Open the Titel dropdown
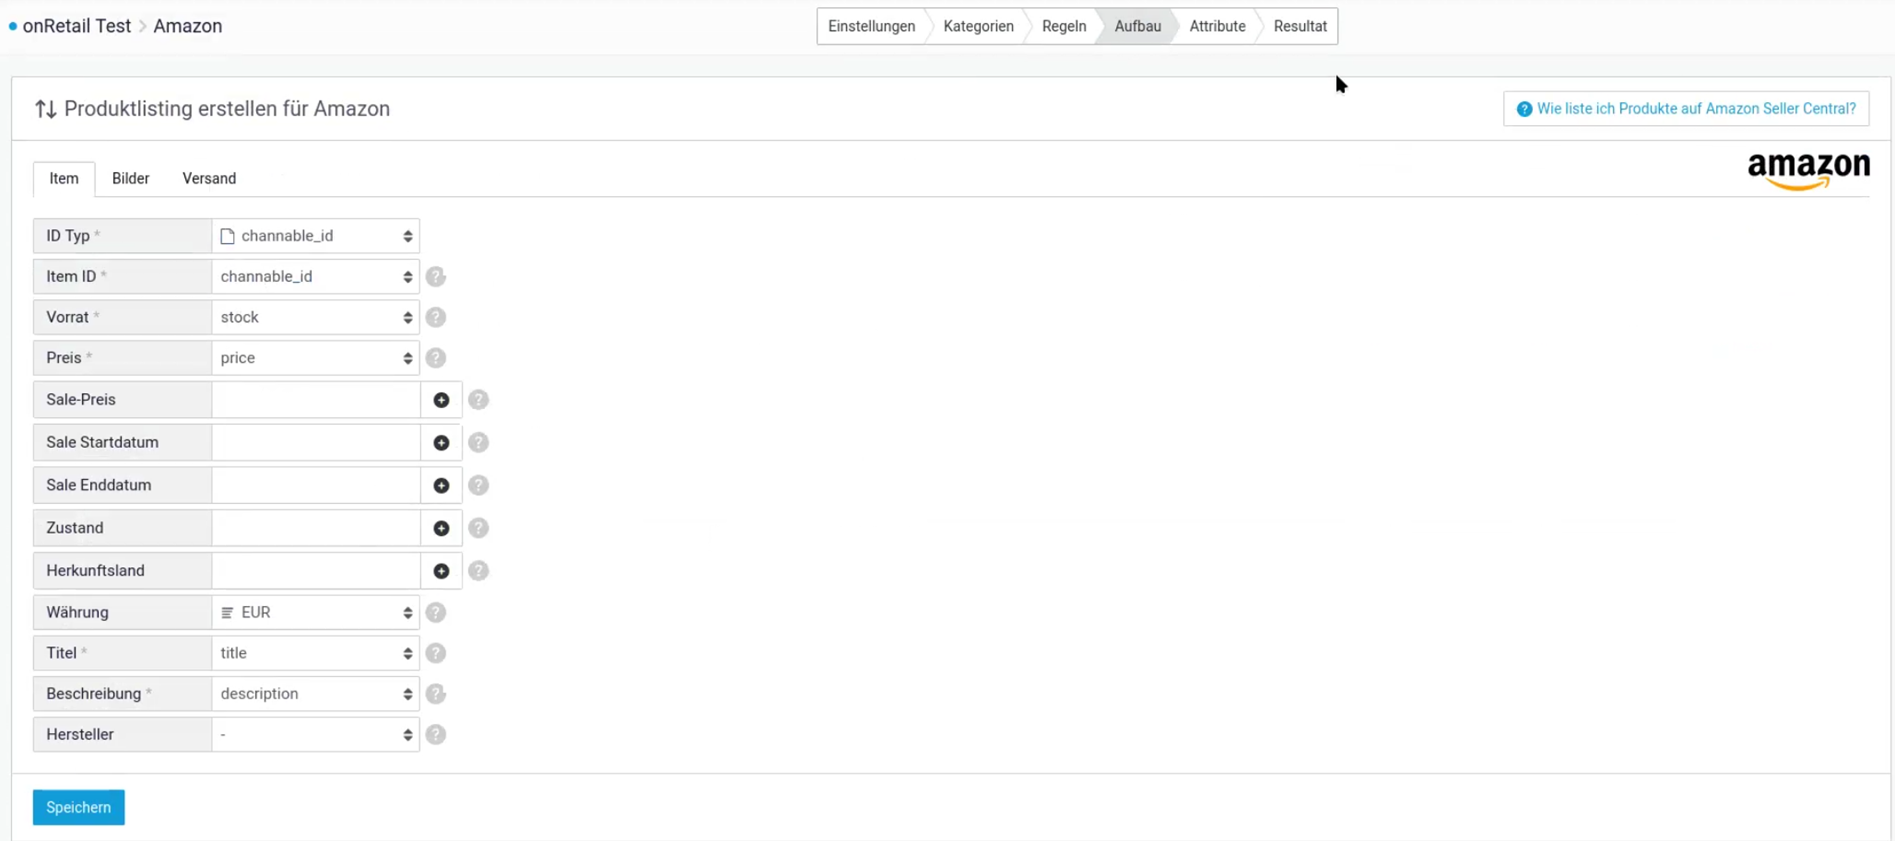 click(x=315, y=653)
